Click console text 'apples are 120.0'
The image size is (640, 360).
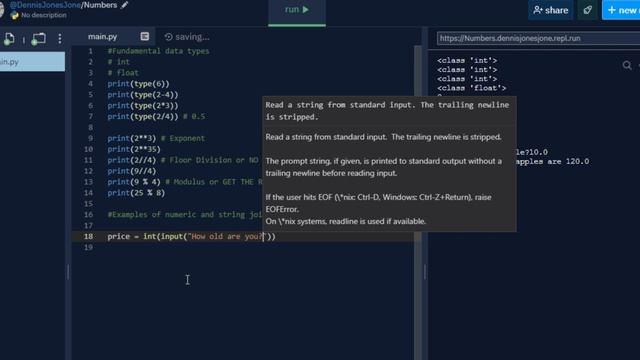[x=552, y=161]
